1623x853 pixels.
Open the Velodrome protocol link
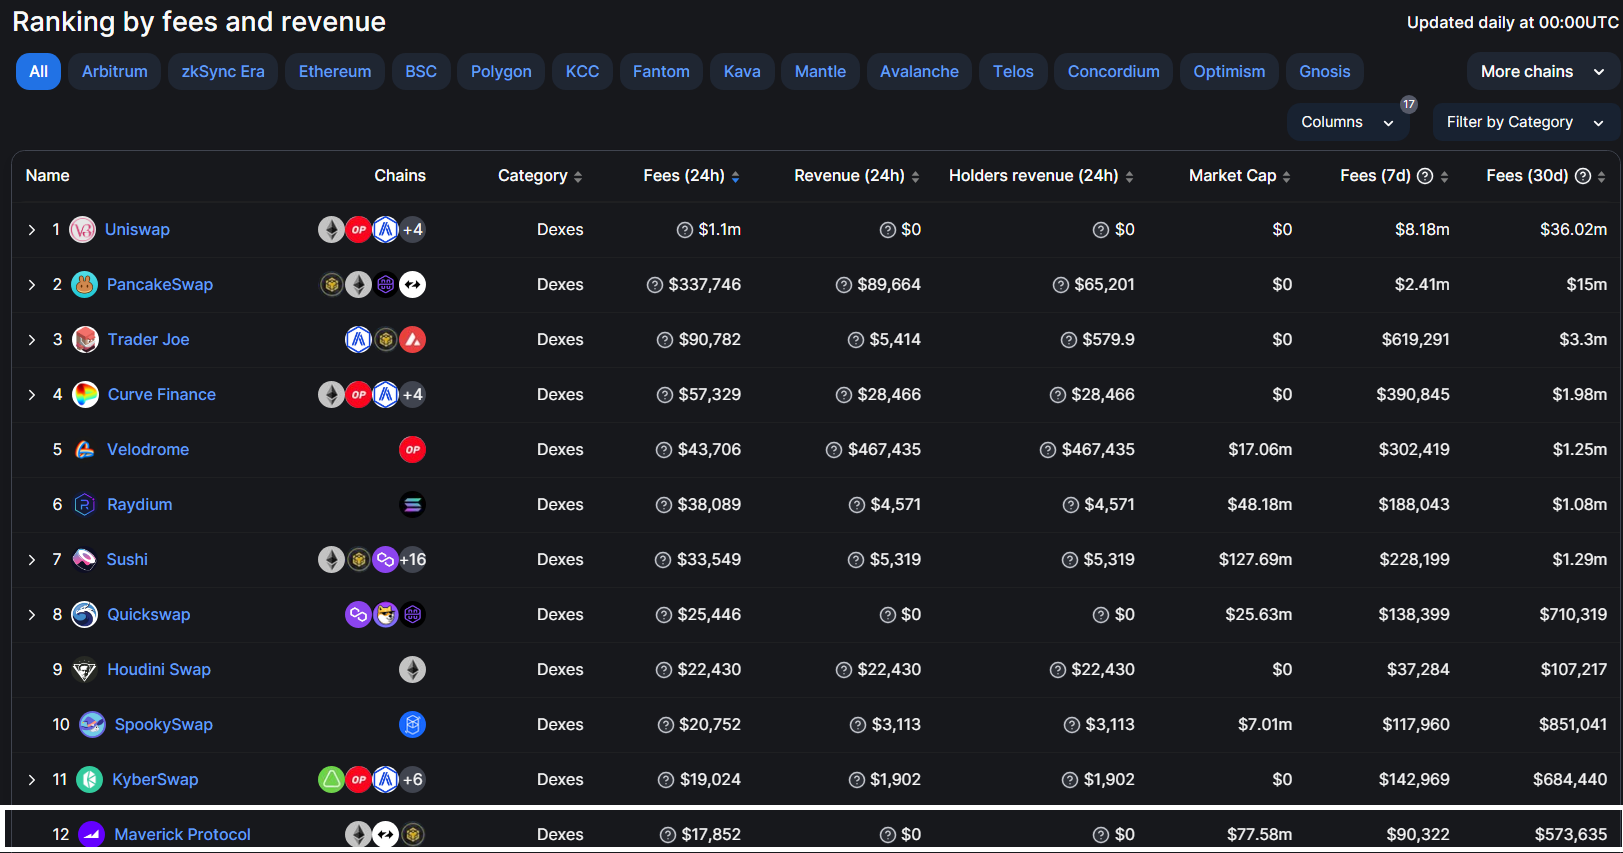(148, 450)
